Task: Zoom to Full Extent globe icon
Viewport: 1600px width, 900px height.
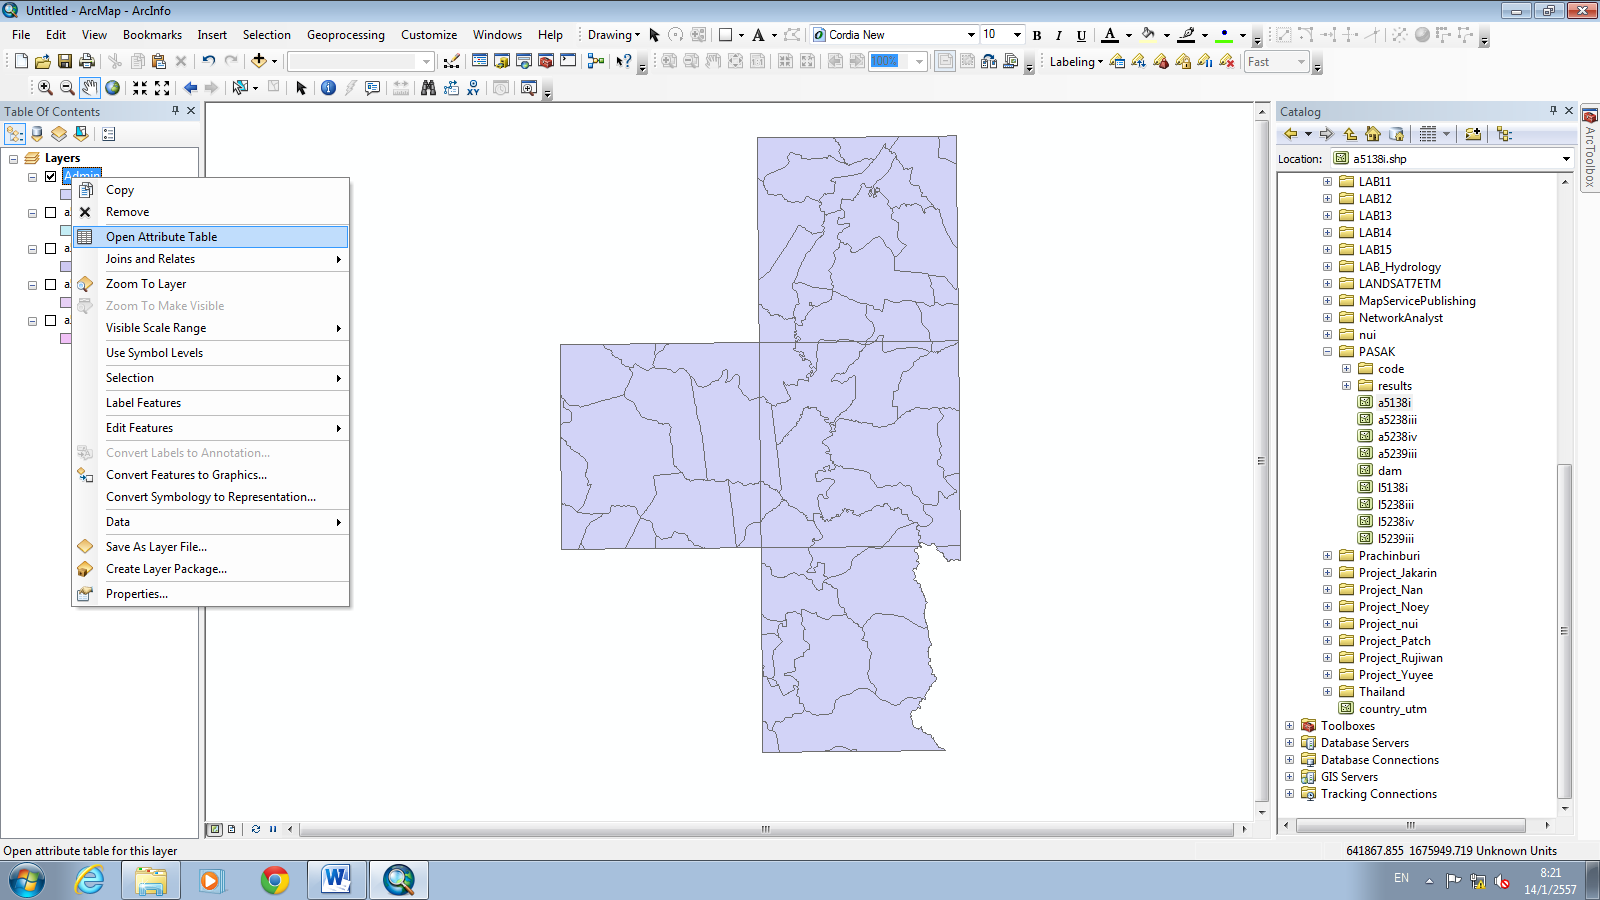Action: coord(113,88)
